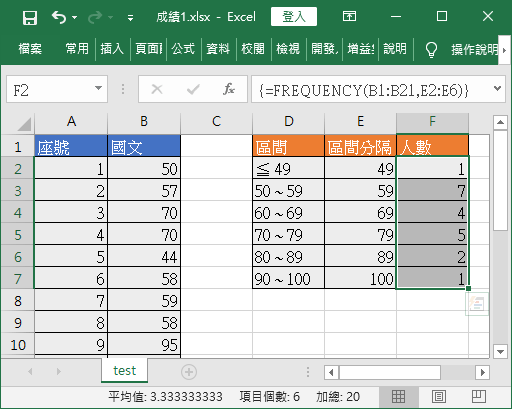Screen dimensions: 512x409
Task: Go to previous sheet arrow
Action: [x=30, y=371]
